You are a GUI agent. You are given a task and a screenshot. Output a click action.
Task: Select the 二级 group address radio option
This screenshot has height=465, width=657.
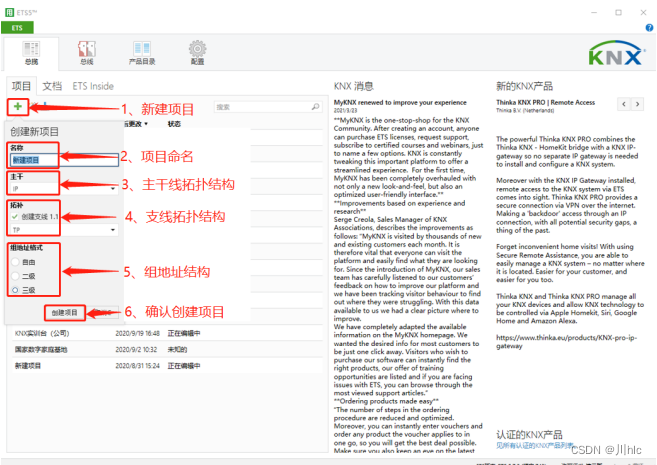(15, 278)
